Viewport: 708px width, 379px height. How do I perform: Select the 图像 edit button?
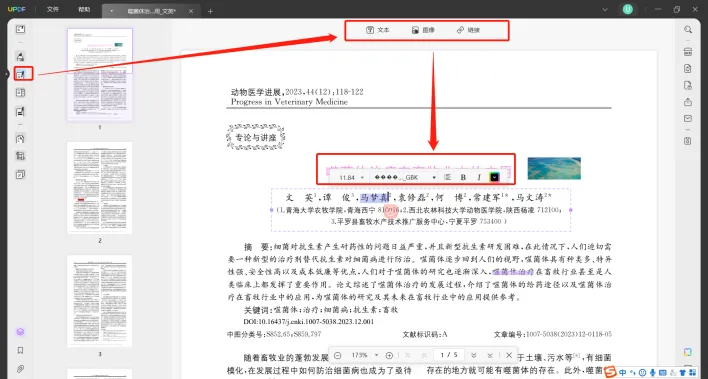coord(423,30)
